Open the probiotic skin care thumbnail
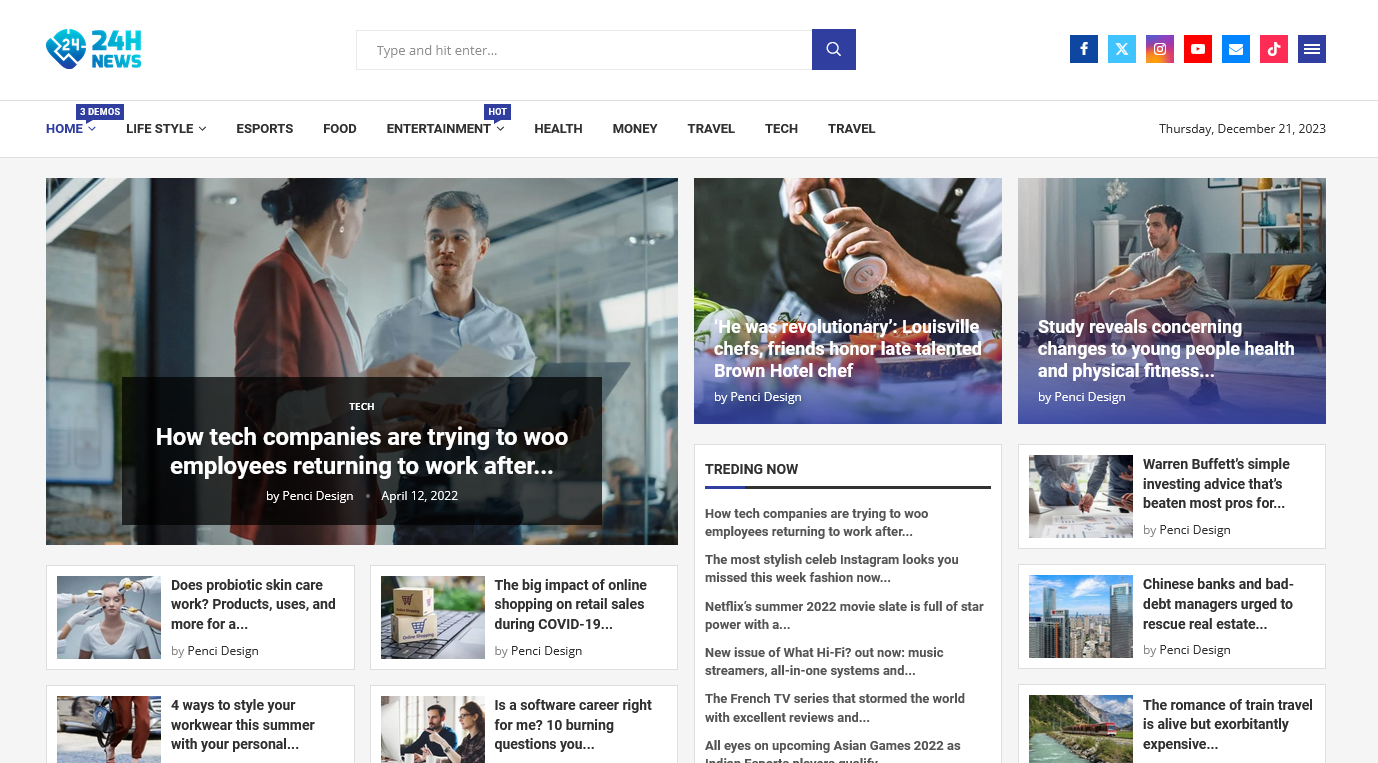1378x763 pixels. (x=109, y=617)
